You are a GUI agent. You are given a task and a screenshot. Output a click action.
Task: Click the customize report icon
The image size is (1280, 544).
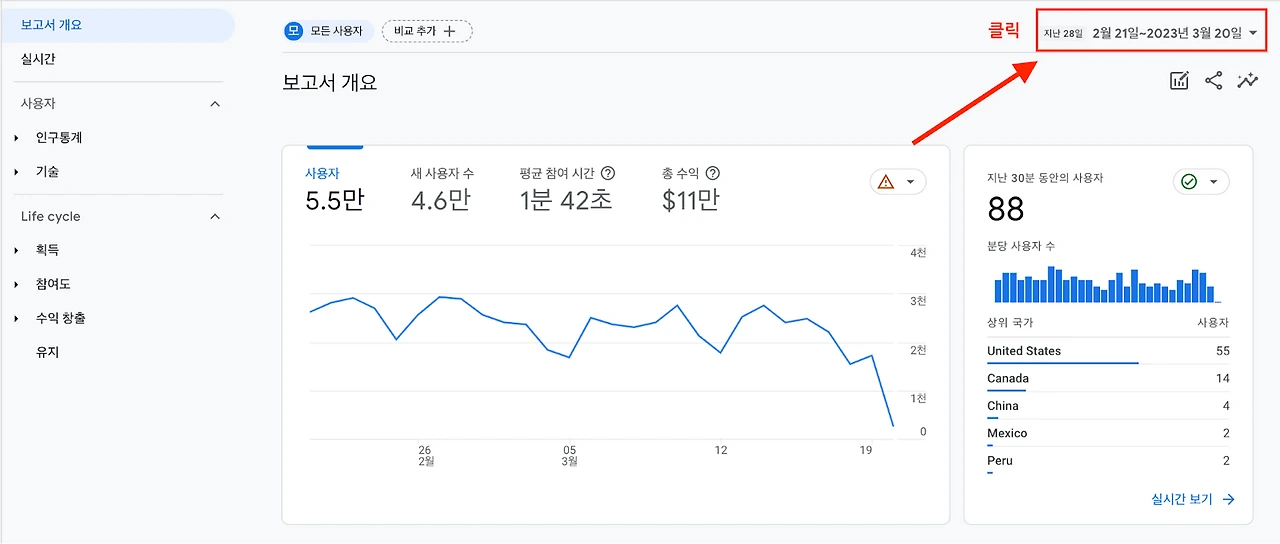(x=1179, y=81)
